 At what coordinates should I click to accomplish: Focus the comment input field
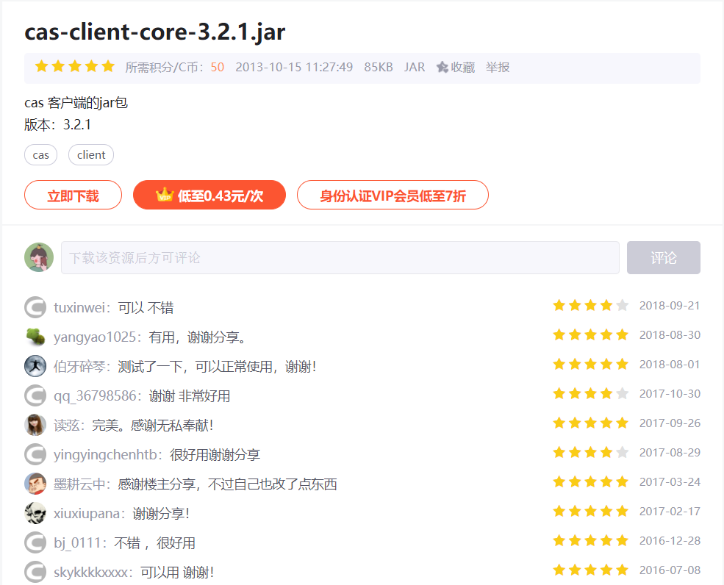(340, 257)
